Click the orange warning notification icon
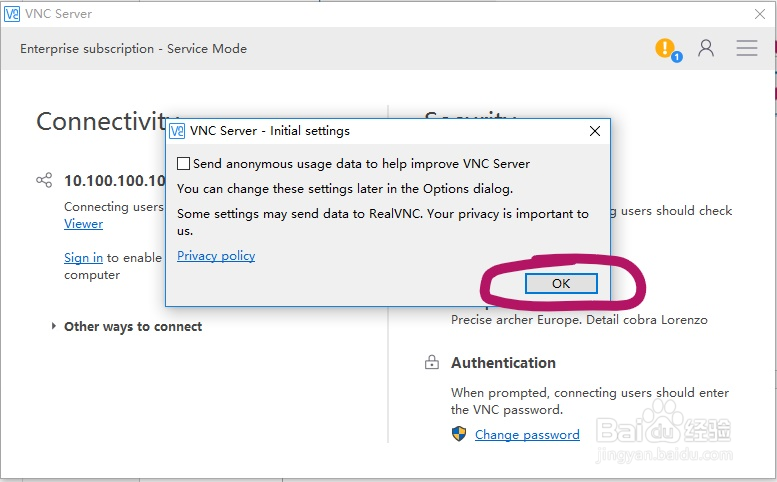This screenshot has width=777, height=482. pyautogui.click(x=665, y=48)
